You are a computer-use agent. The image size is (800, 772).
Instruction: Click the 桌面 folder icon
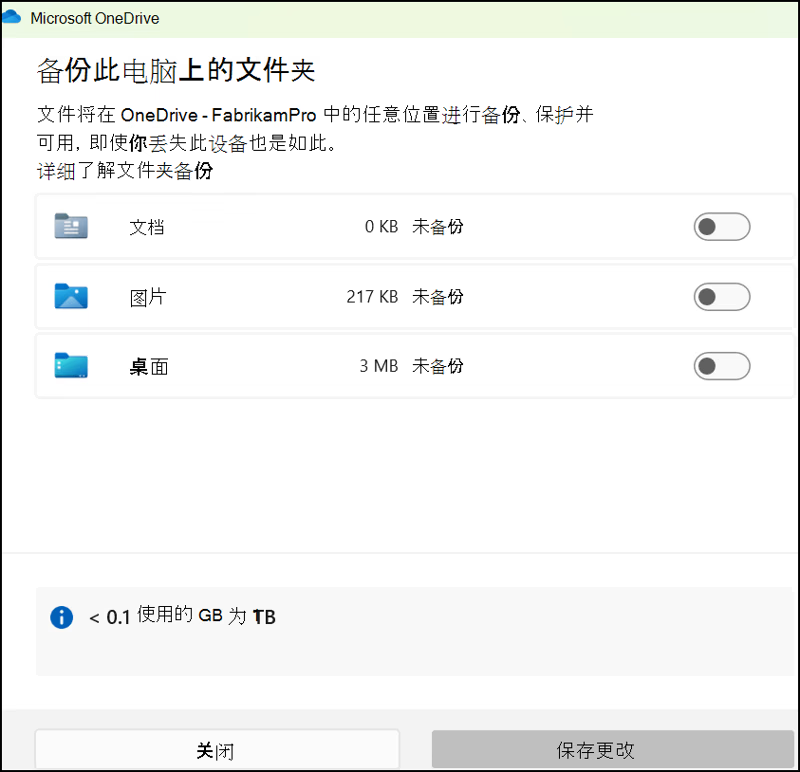pyautogui.click(x=70, y=366)
